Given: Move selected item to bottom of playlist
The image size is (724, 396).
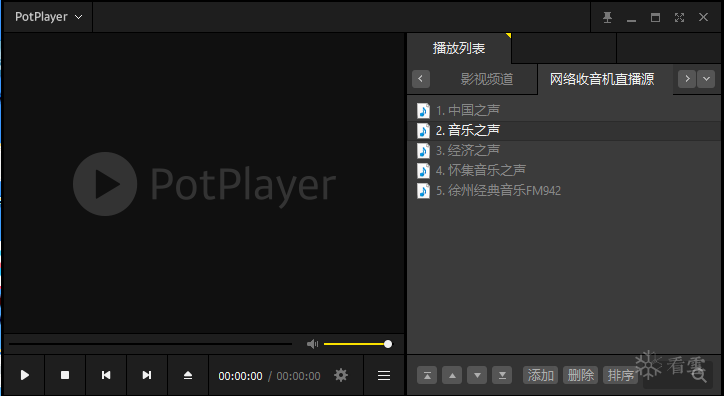Looking at the screenshot, I should click(502, 375).
